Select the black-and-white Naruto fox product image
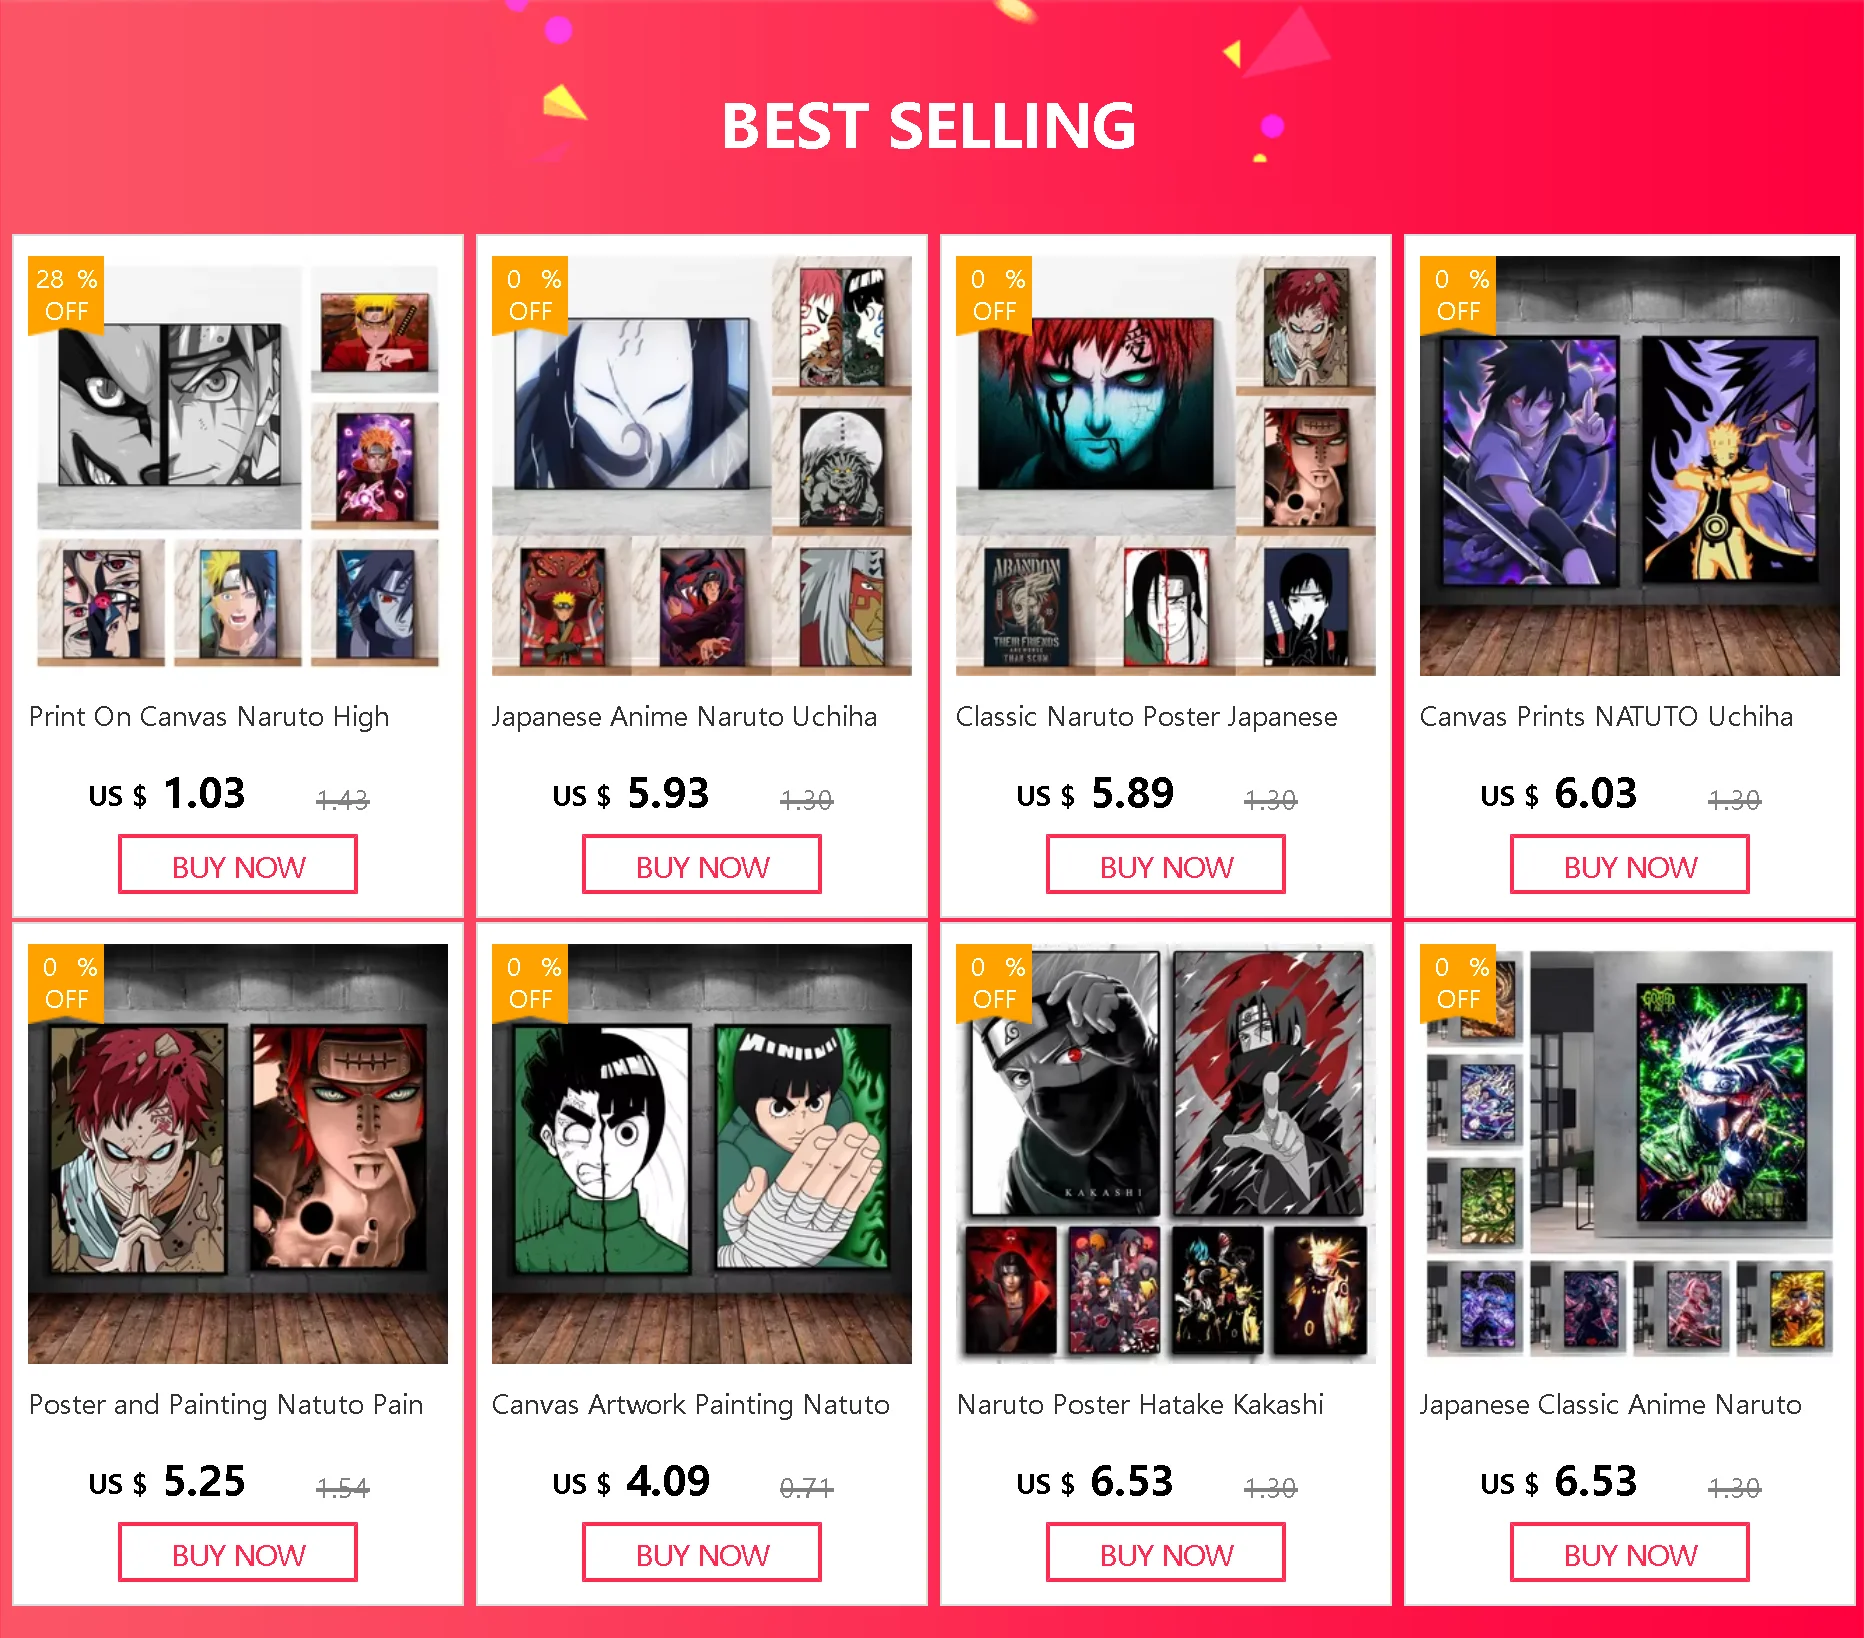Viewport: 1864px width, 1638px height. pyautogui.click(x=238, y=466)
